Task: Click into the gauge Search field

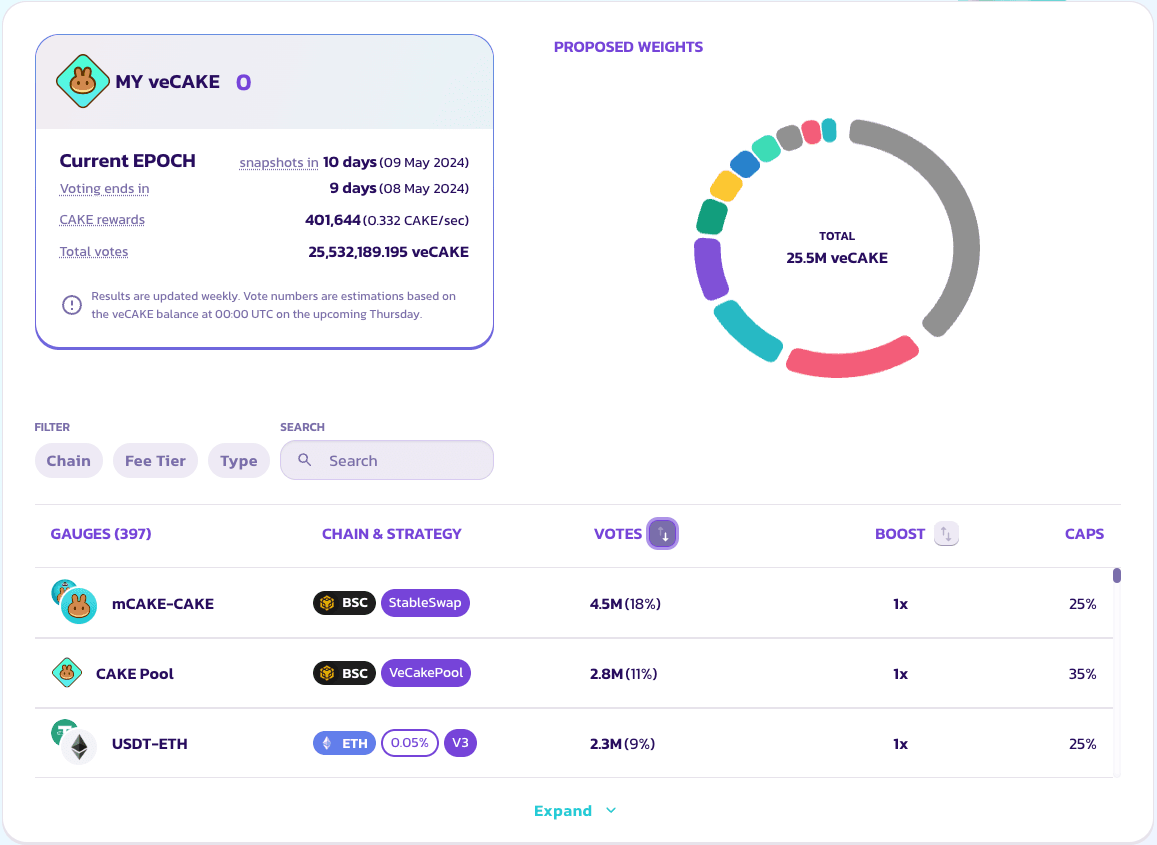Action: (x=400, y=461)
